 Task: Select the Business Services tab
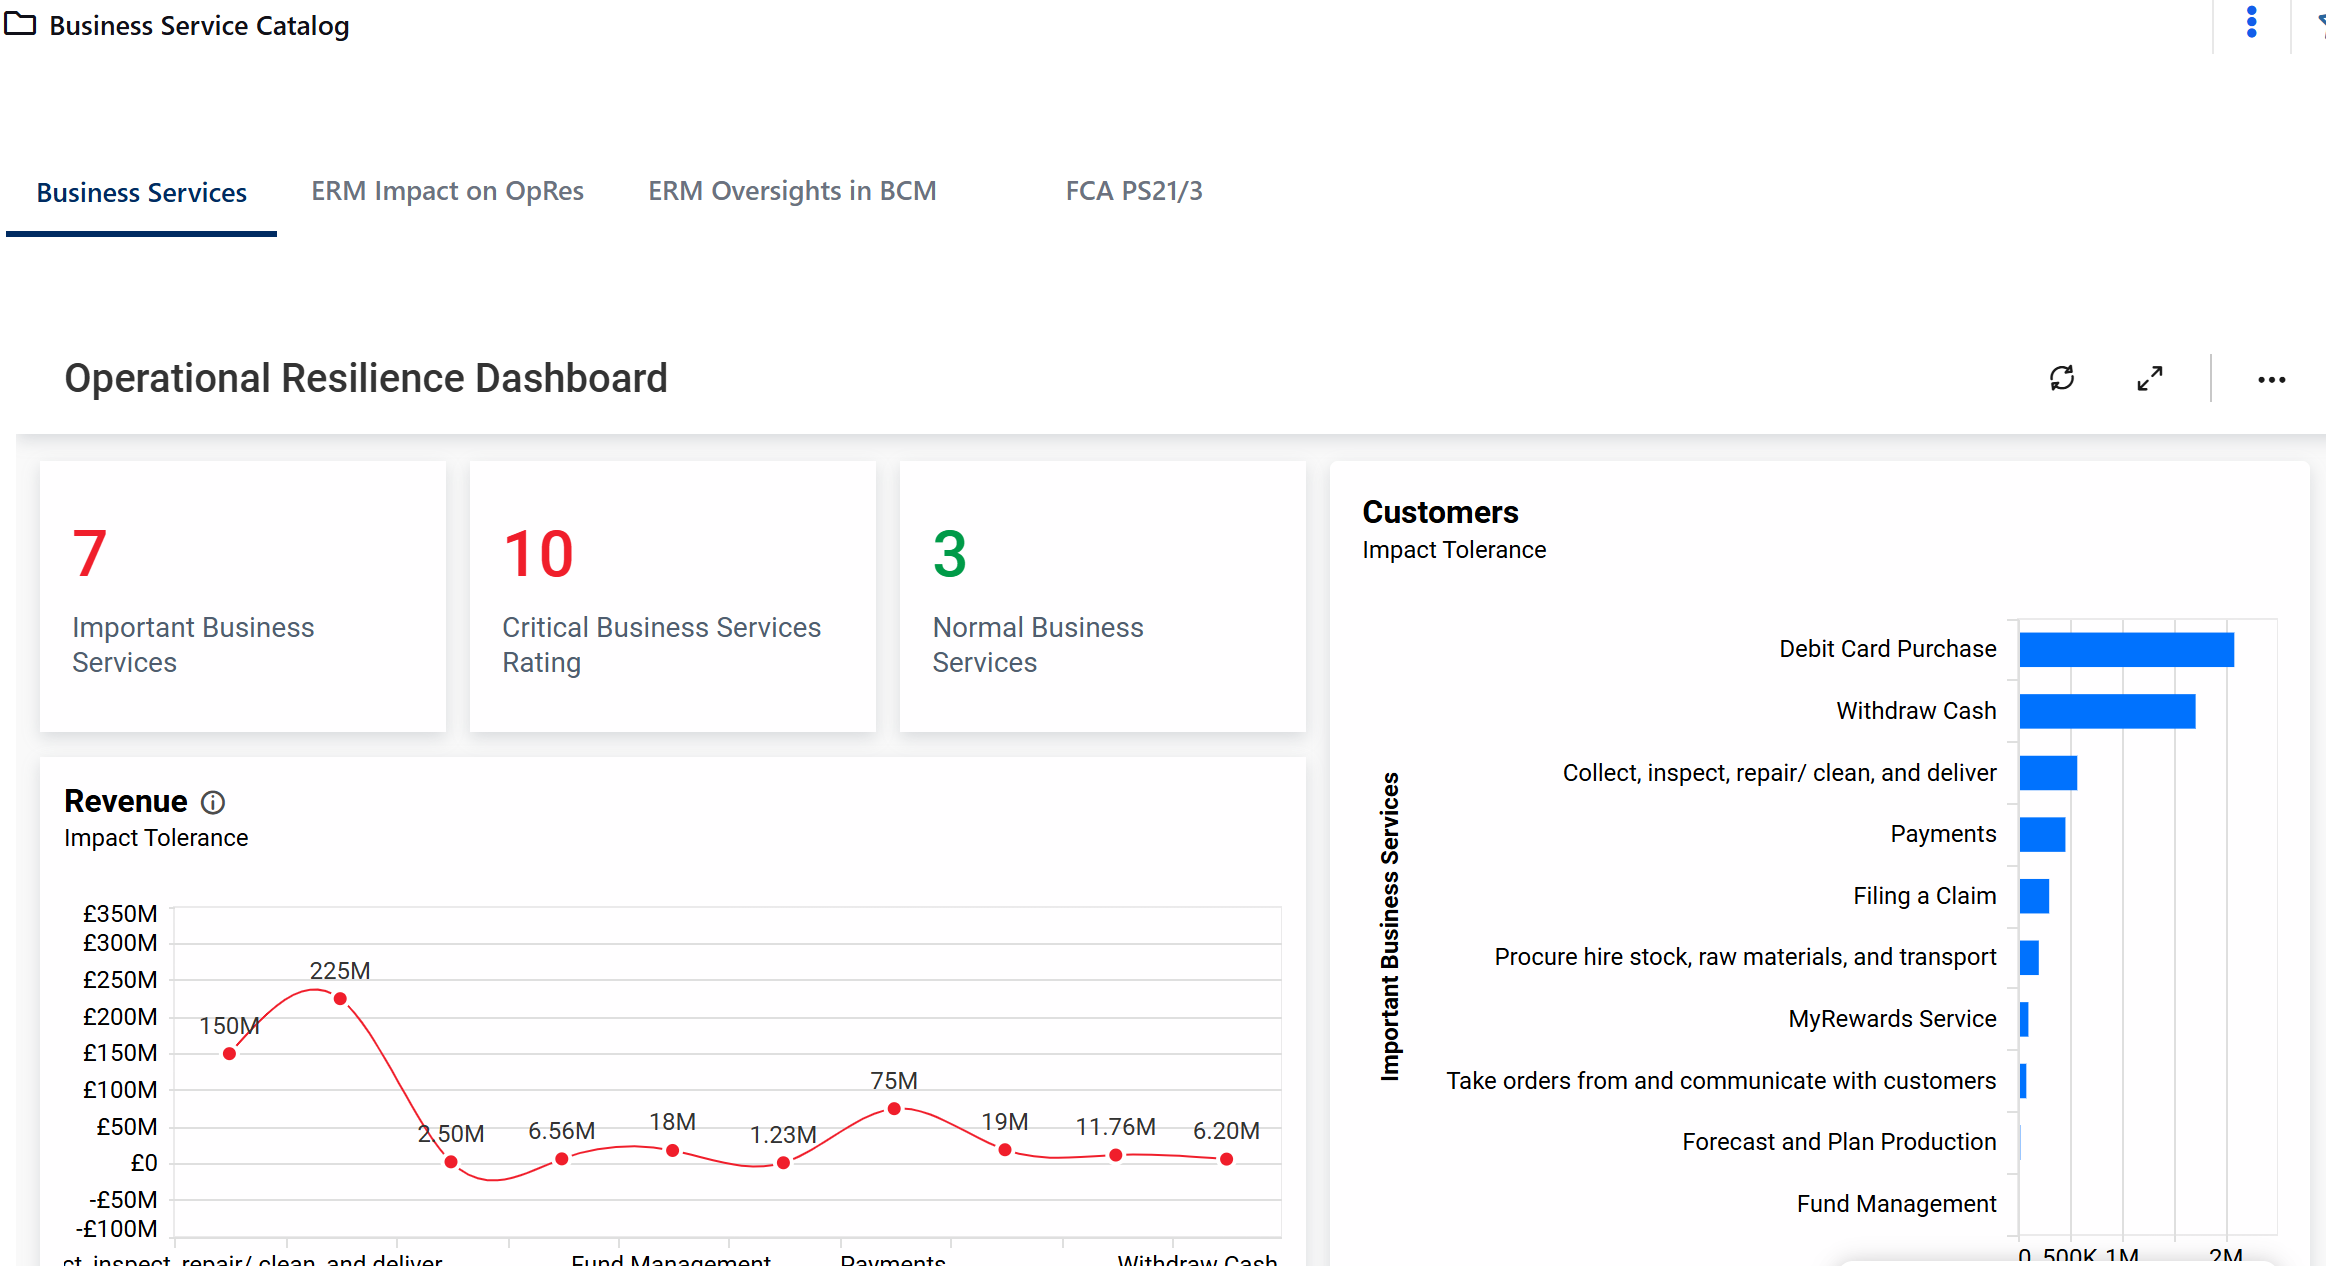tap(141, 193)
